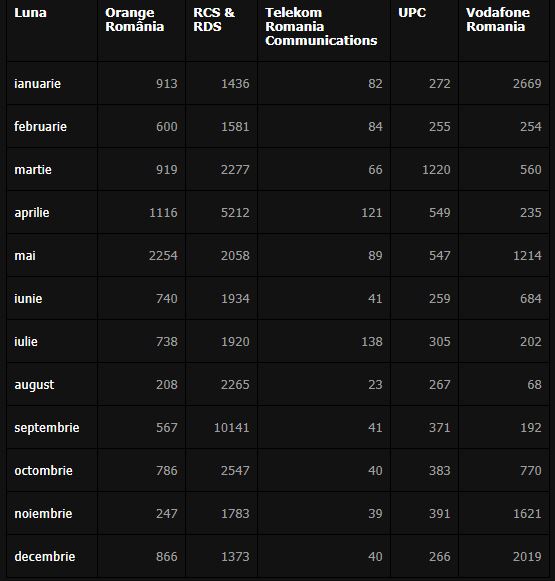The width and height of the screenshot is (555, 581).
Task: Select the 1220 UPC value for martie
Action: pos(436,170)
